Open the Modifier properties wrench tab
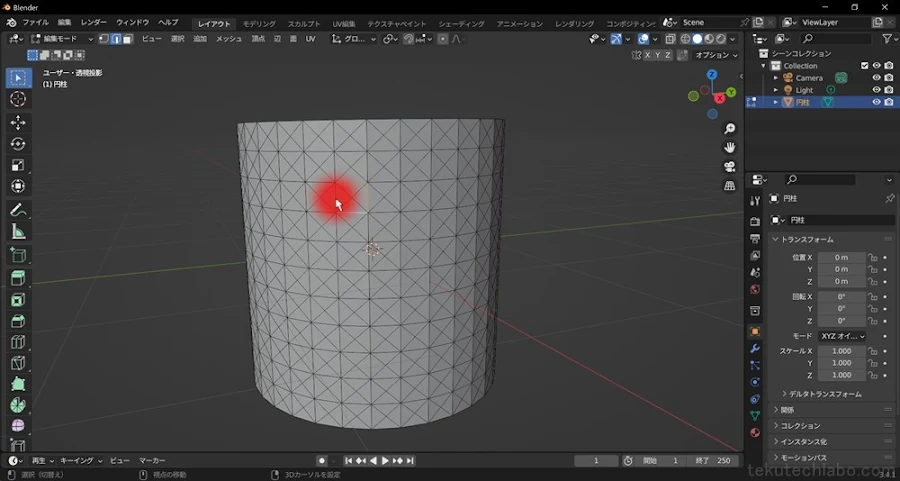Viewport: 900px width, 481px height. point(755,348)
